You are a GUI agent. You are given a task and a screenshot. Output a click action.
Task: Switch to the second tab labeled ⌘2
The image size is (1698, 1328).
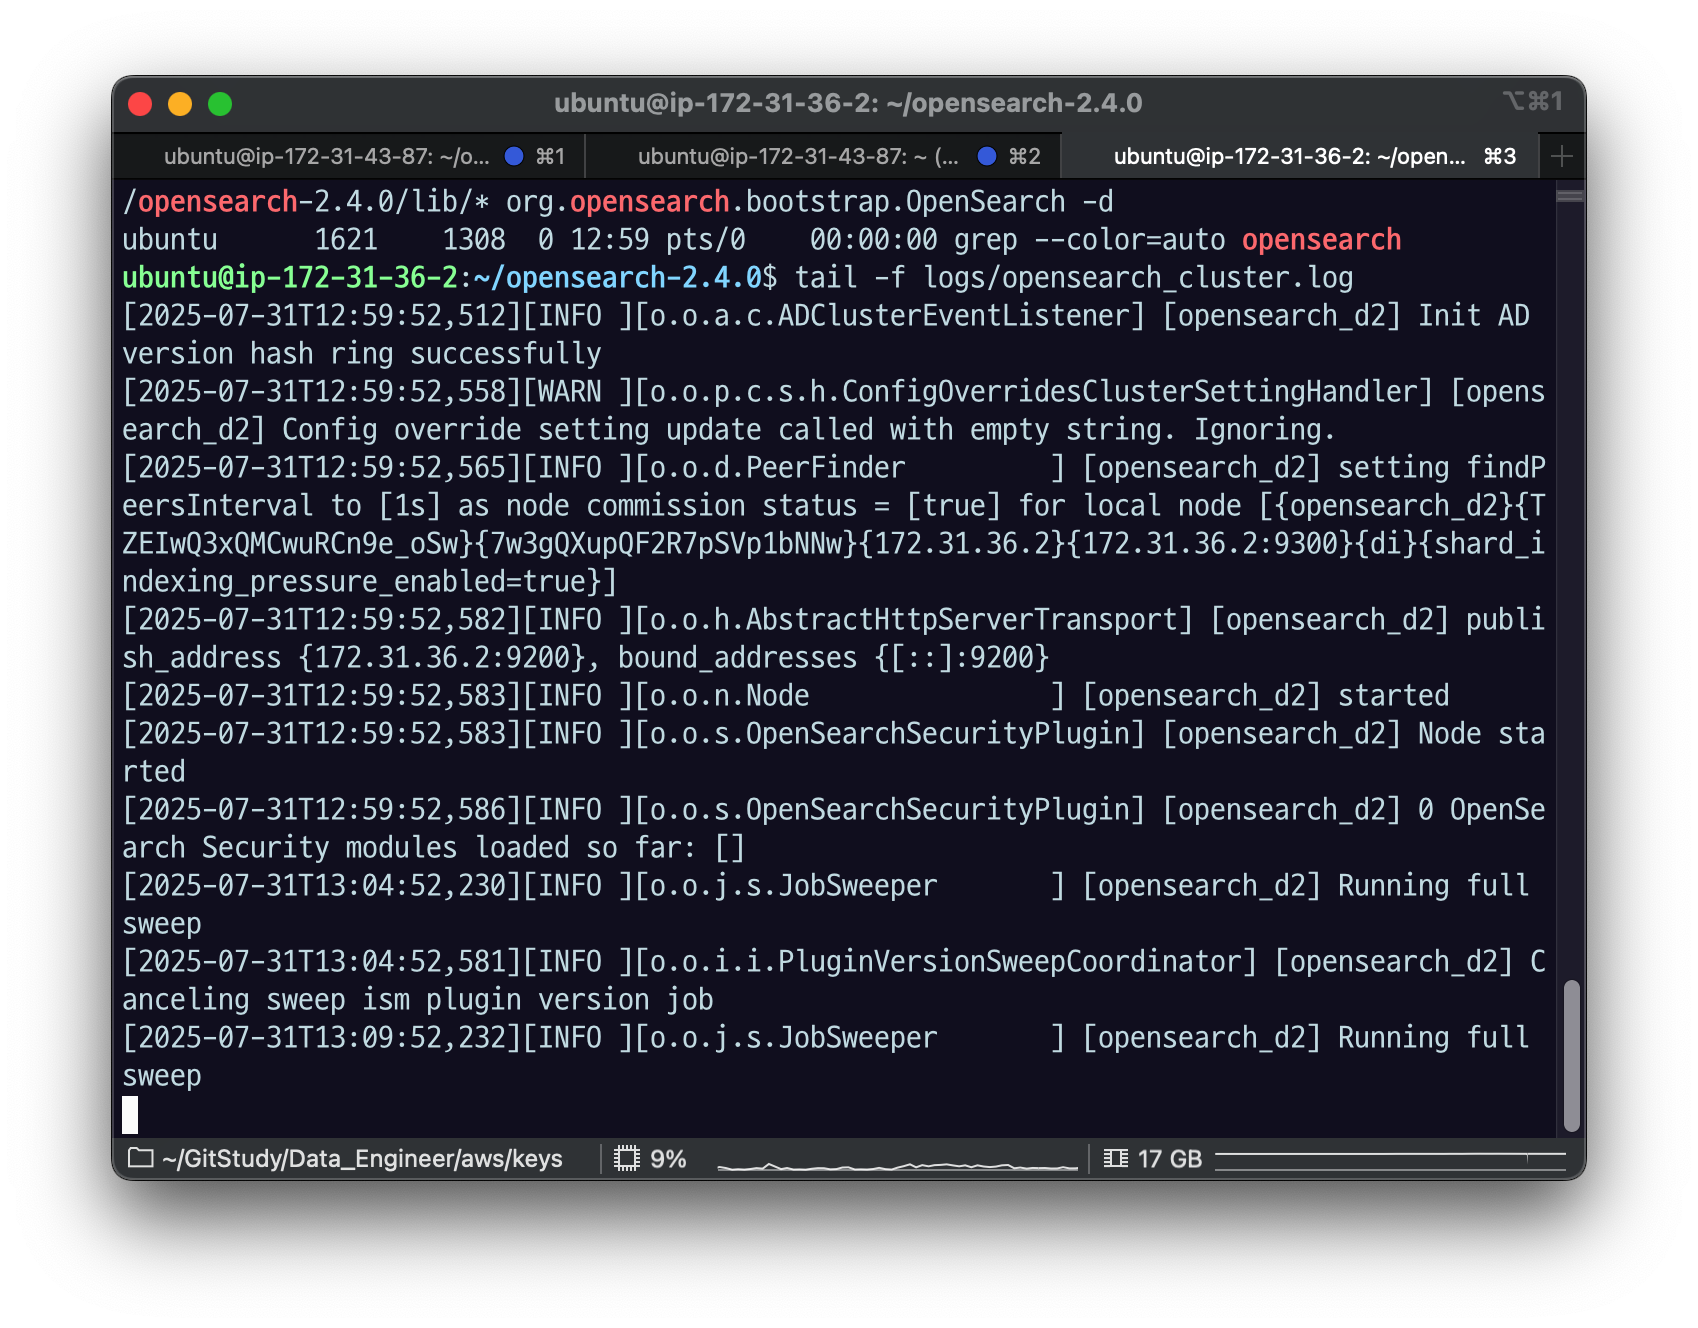pyautogui.click(x=823, y=156)
